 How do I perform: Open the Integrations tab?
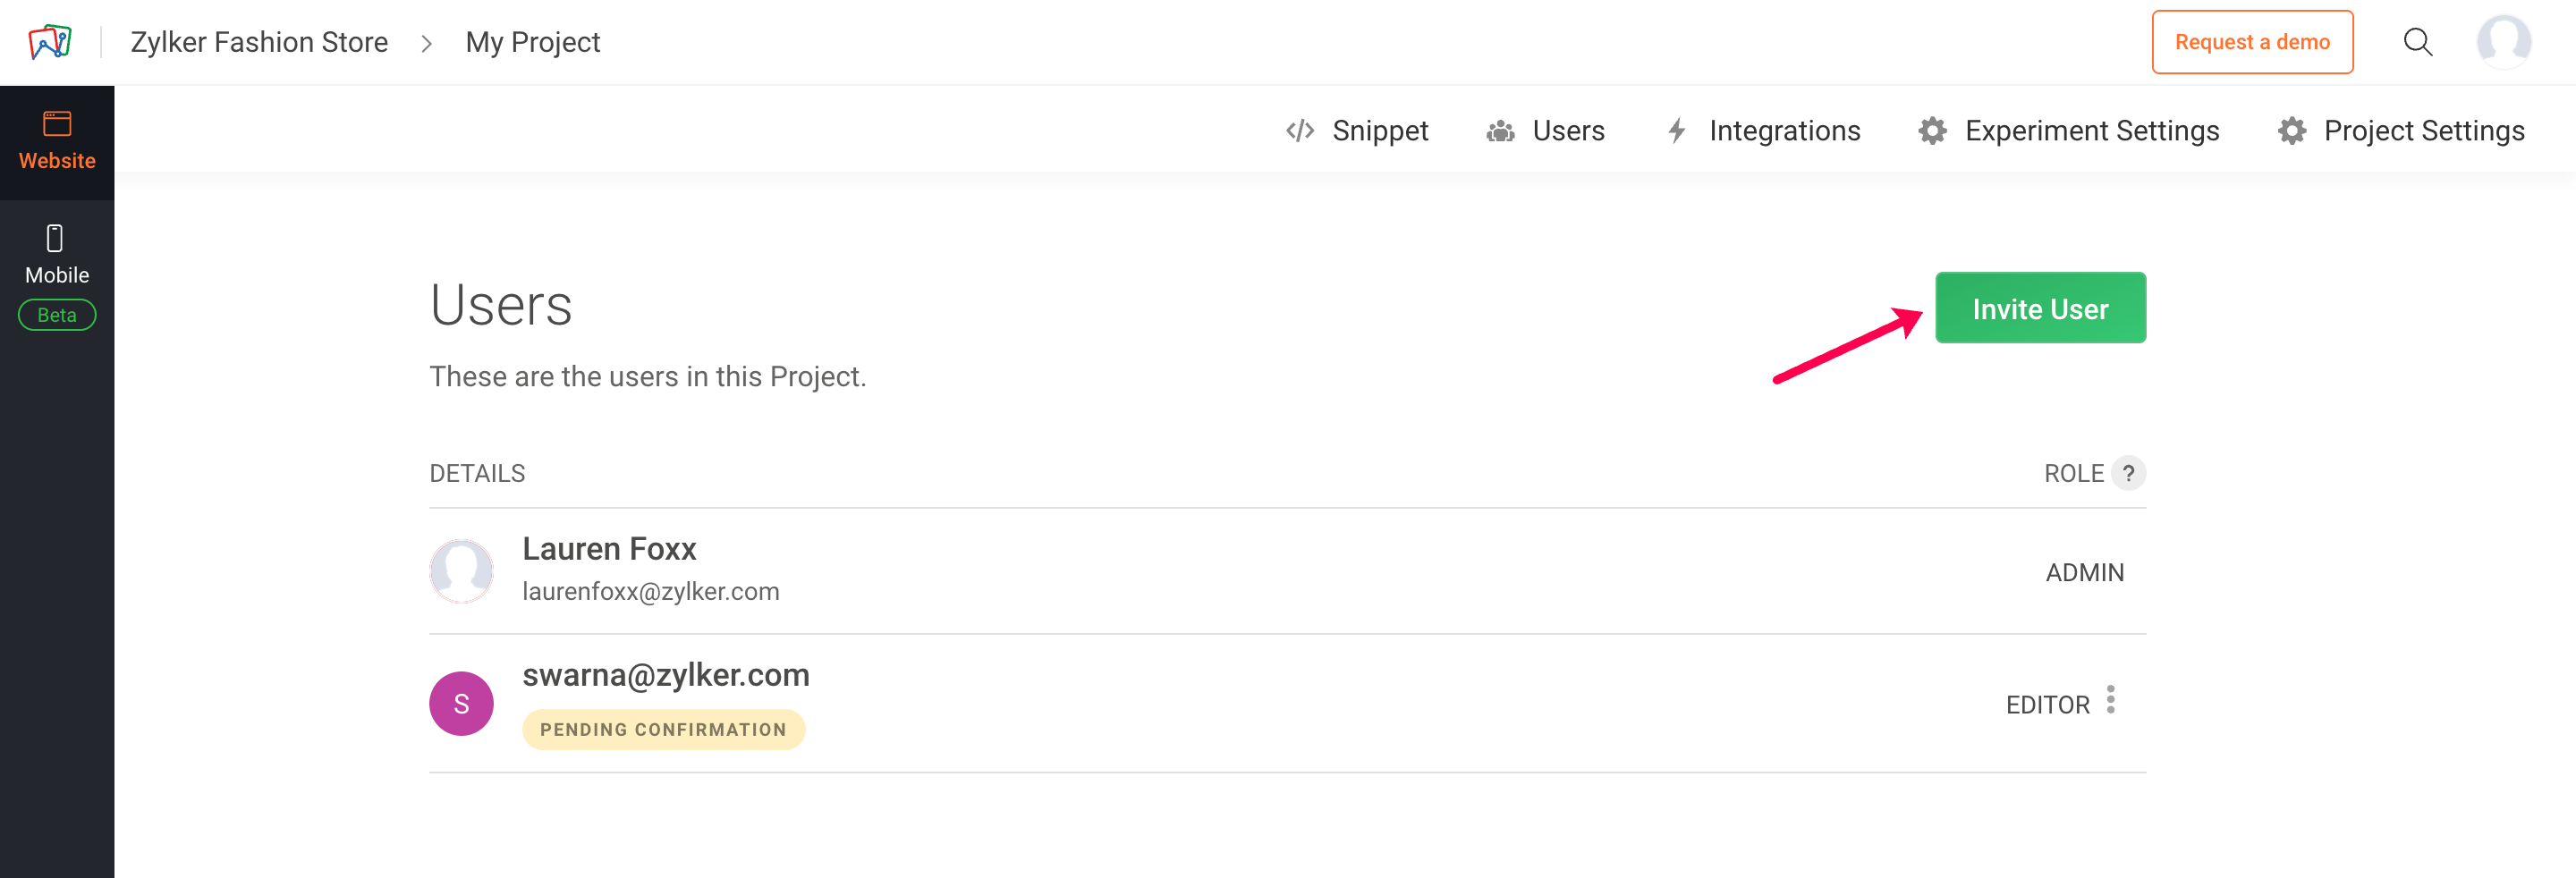1784,131
